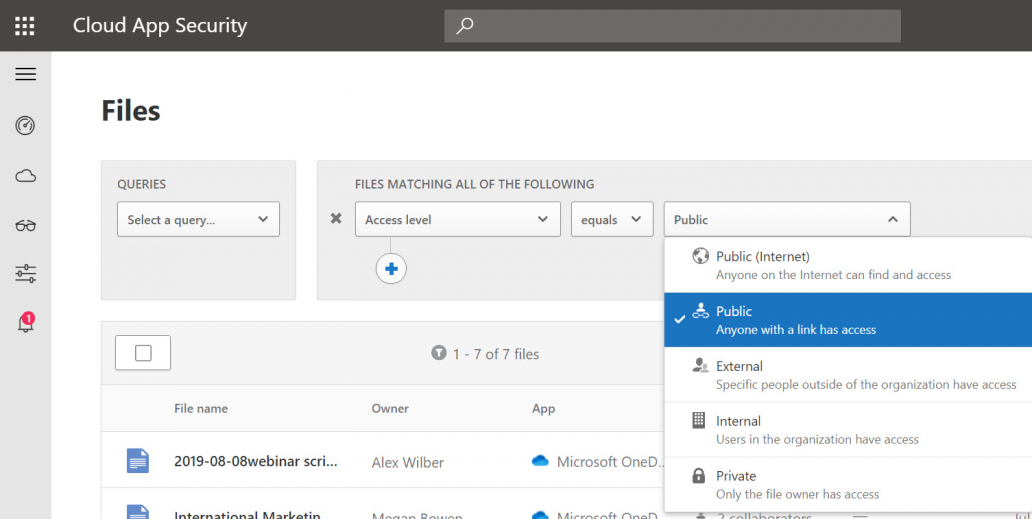Open the Select a query dropdown
The image size is (1032, 519).
pos(198,219)
